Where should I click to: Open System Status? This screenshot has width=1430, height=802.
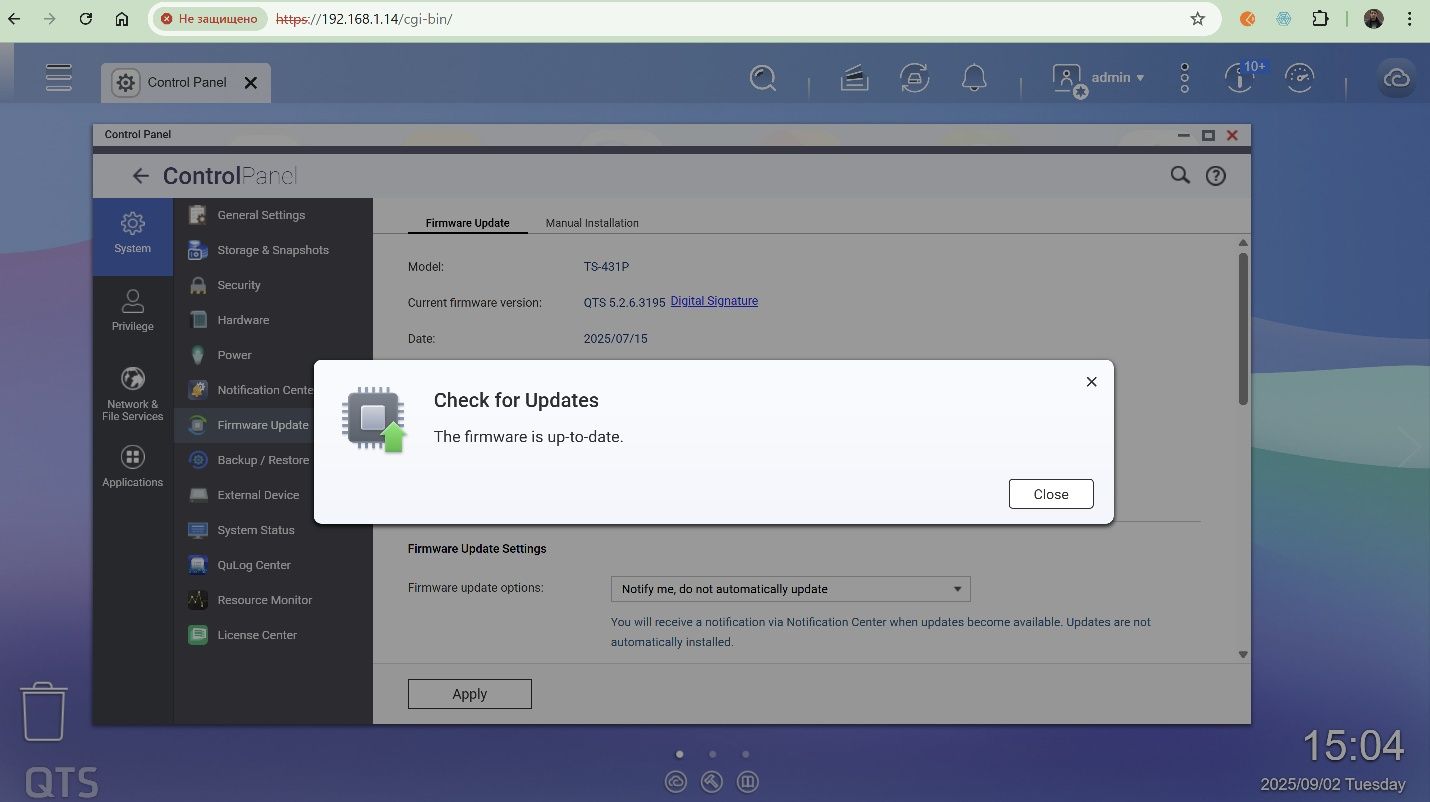(x=273, y=530)
